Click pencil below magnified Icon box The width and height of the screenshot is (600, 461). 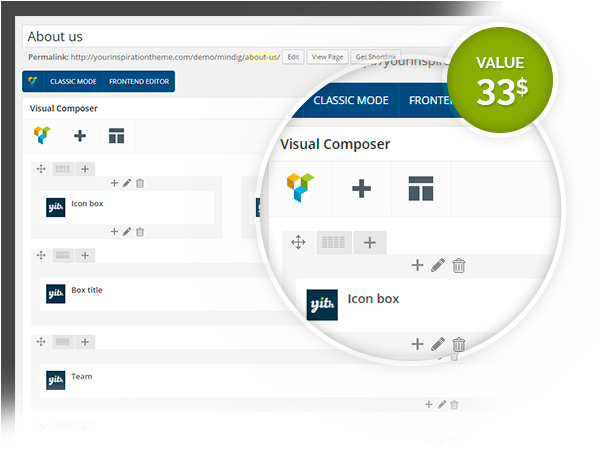(x=438, y=344)
